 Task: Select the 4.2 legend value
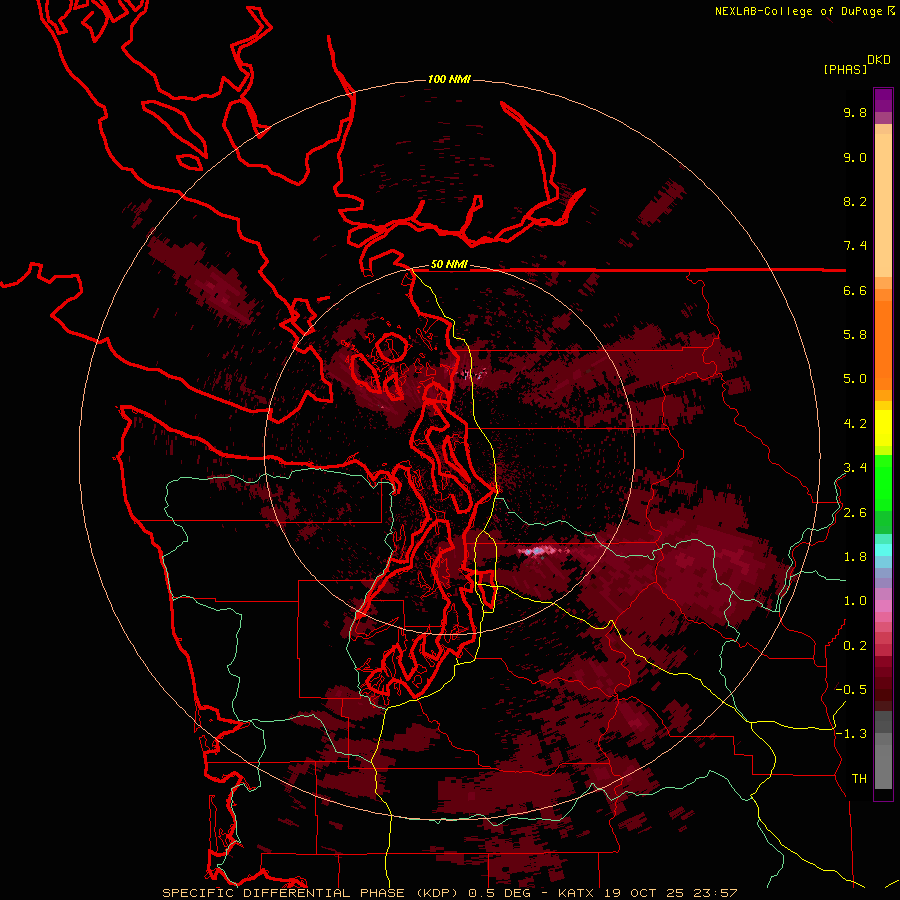[855, 424]
